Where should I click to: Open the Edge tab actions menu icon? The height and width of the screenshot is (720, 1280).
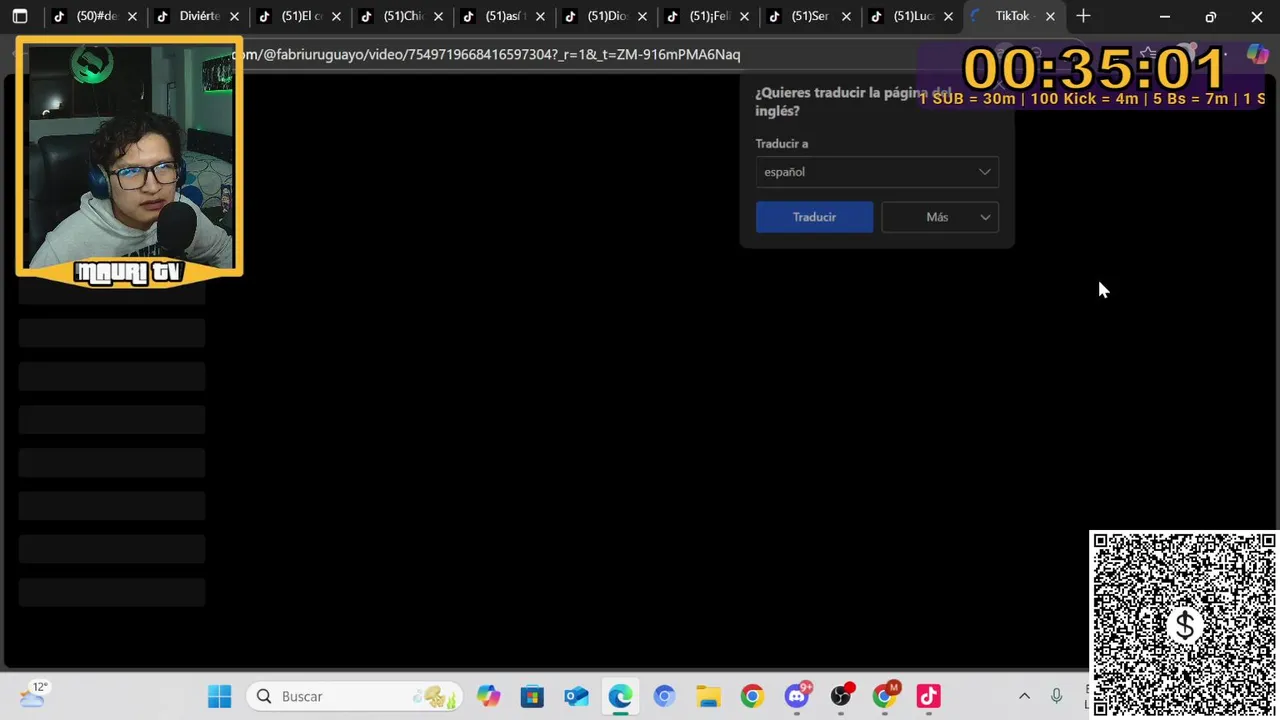20,16
